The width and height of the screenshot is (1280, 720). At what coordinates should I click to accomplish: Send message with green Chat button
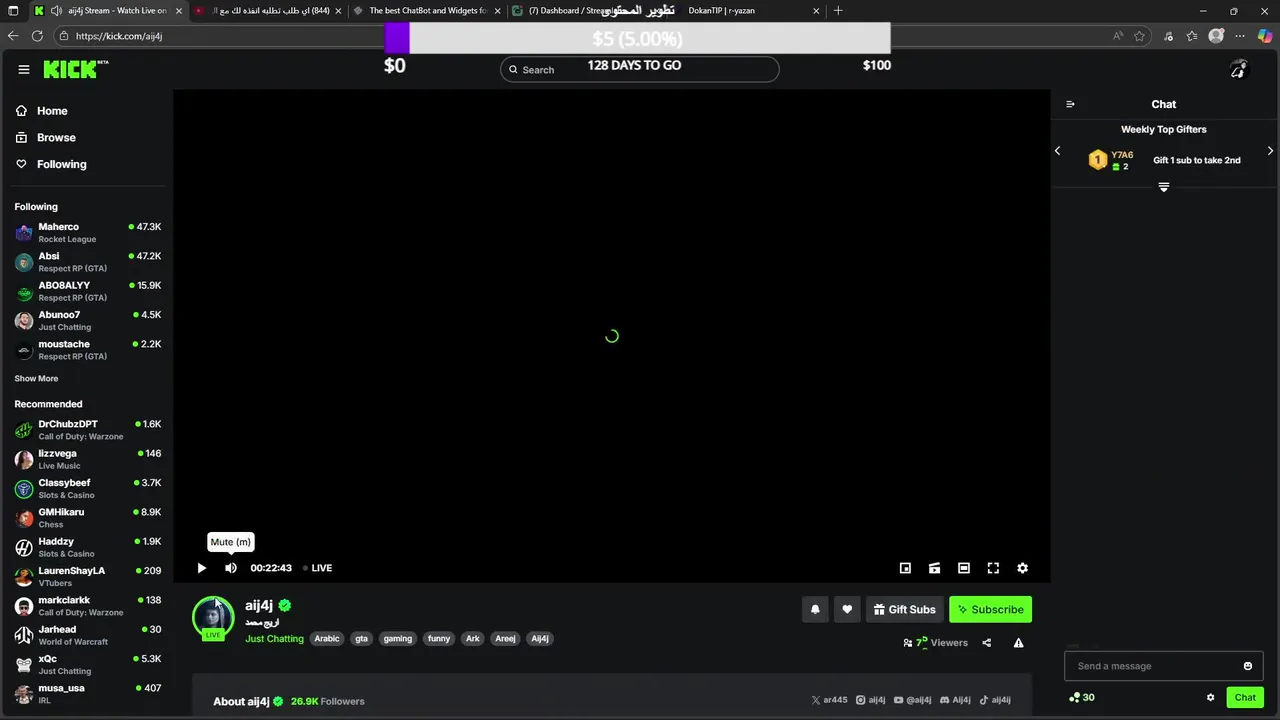click(1245, 697)
